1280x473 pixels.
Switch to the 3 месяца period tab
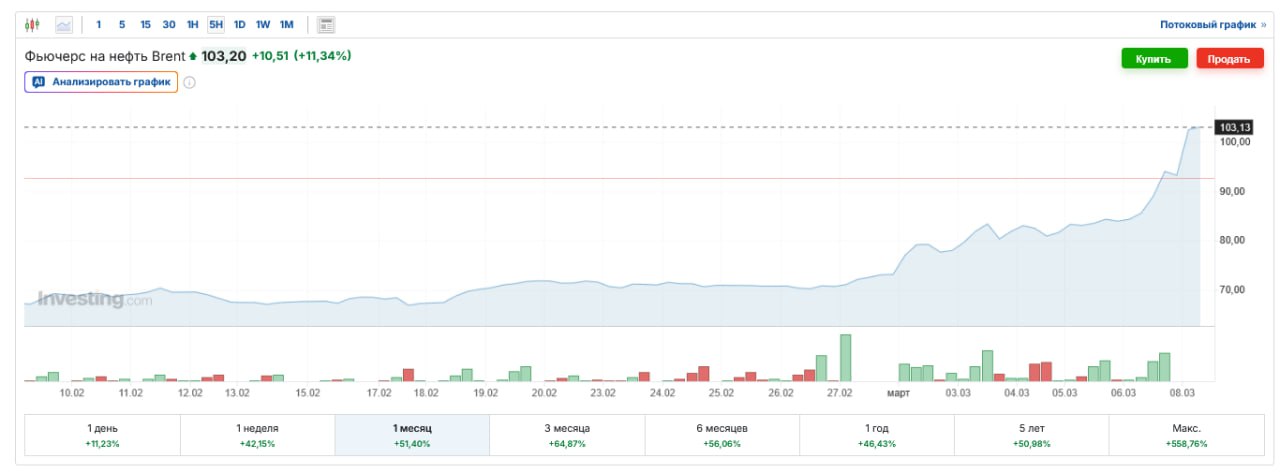(x=567, y=435)
